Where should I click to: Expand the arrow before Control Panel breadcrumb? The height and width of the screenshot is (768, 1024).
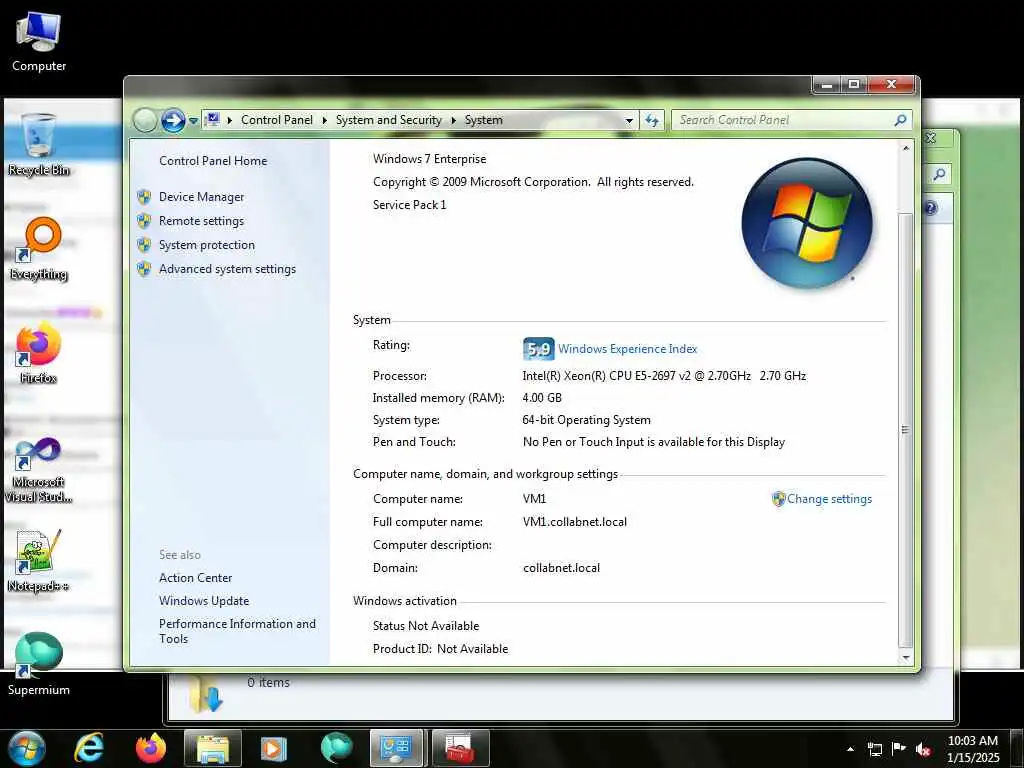[x=230, y=120]
